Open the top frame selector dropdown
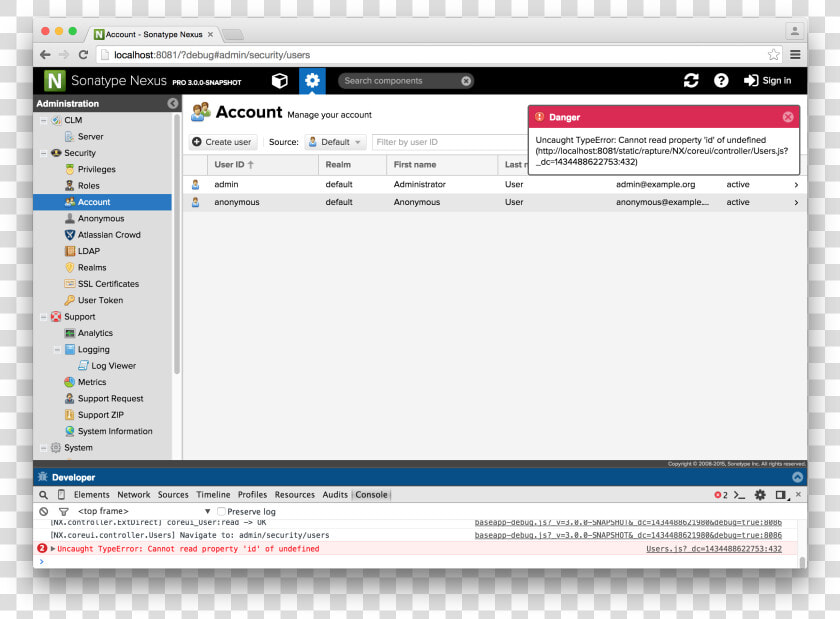The width and height of the screenshot is (840, 619). tap(144, 511)
